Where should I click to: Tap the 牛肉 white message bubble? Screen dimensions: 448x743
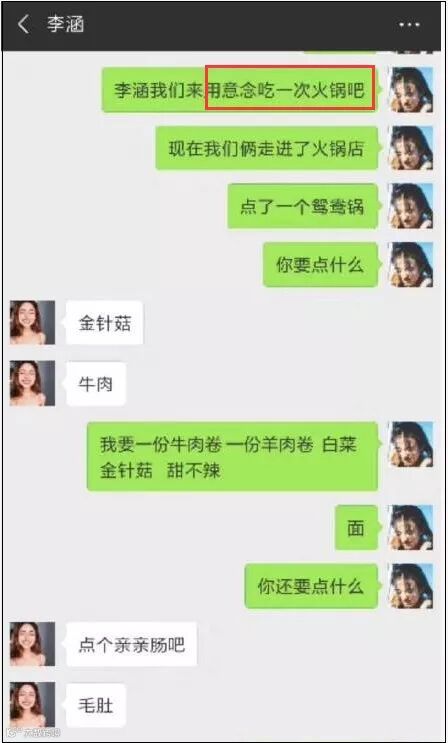pyautogui.click(x=96, y=384)
